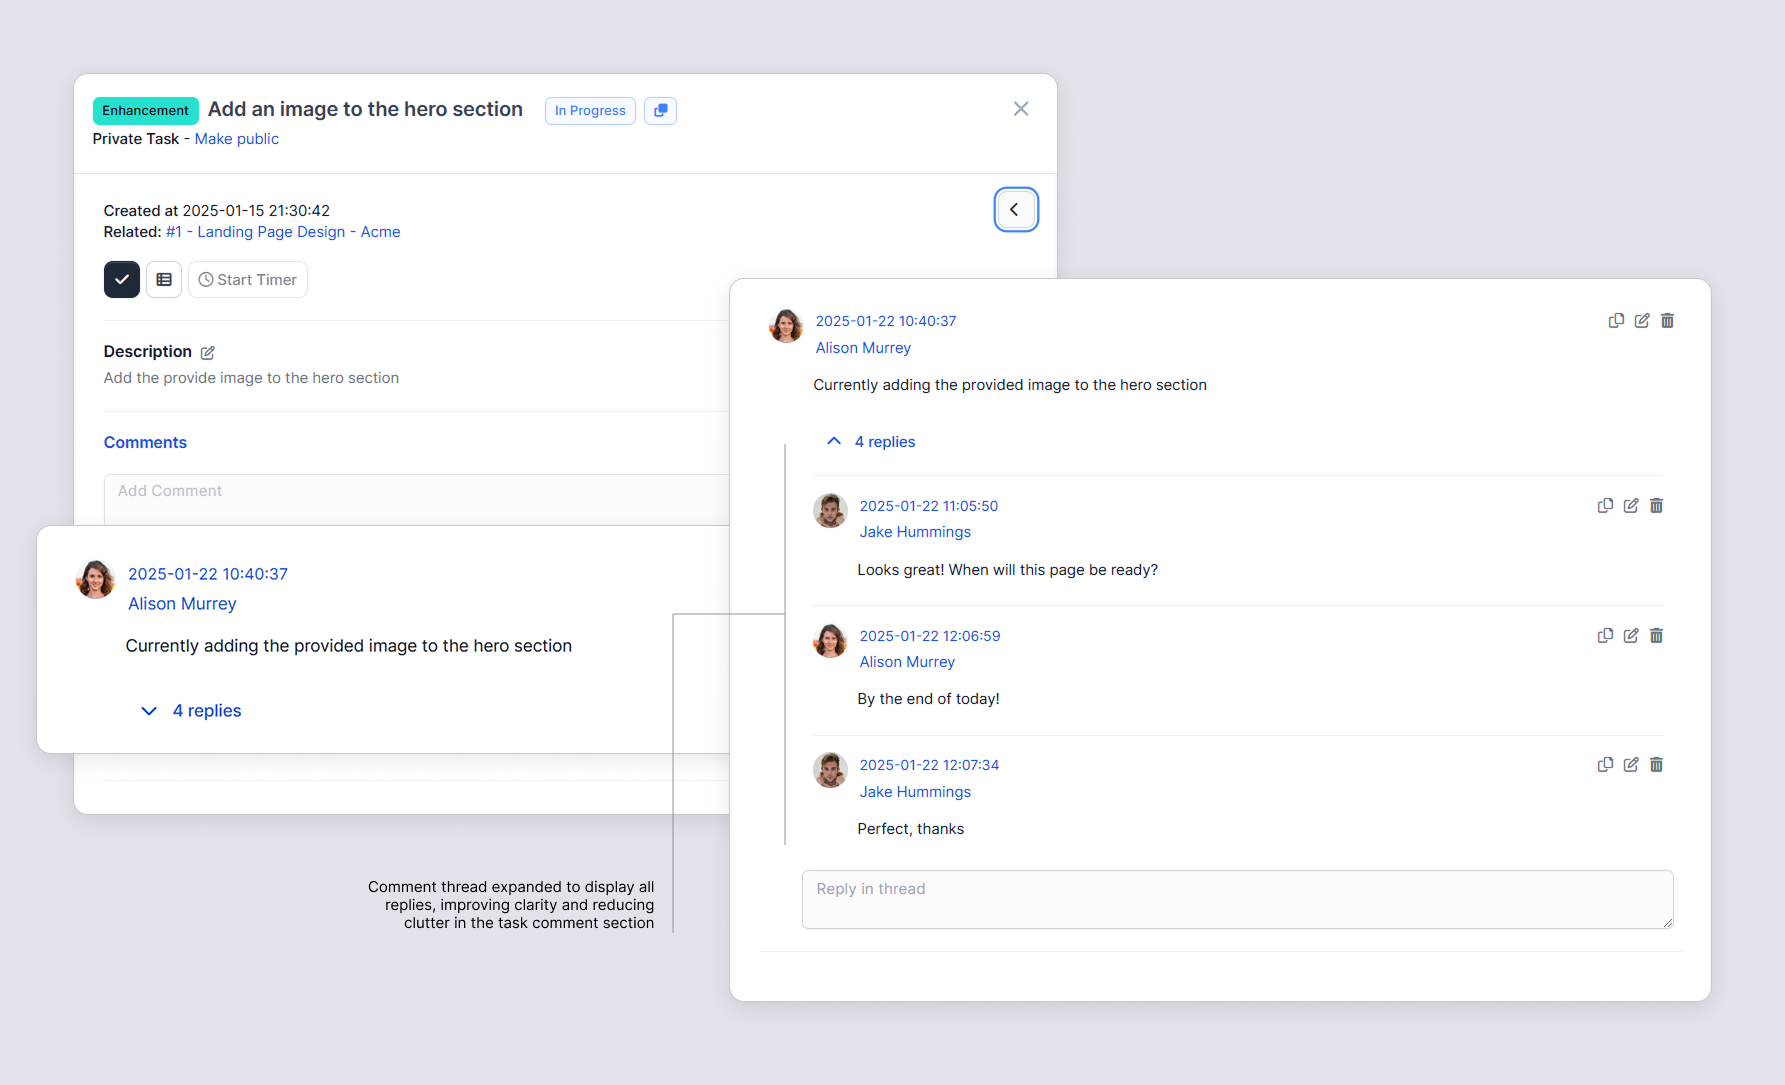Click the Make public link
The width and height of the screenshot is (1785, 1085).
(237, 139)
